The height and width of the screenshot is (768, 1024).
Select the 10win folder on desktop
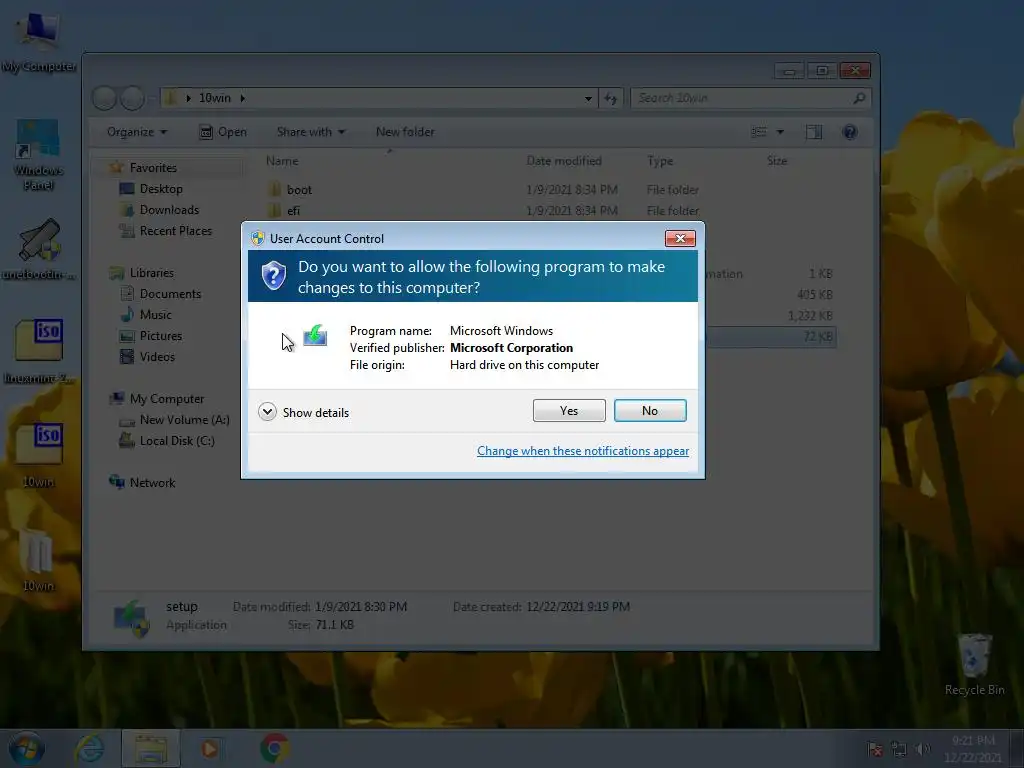tap(39, 560)
